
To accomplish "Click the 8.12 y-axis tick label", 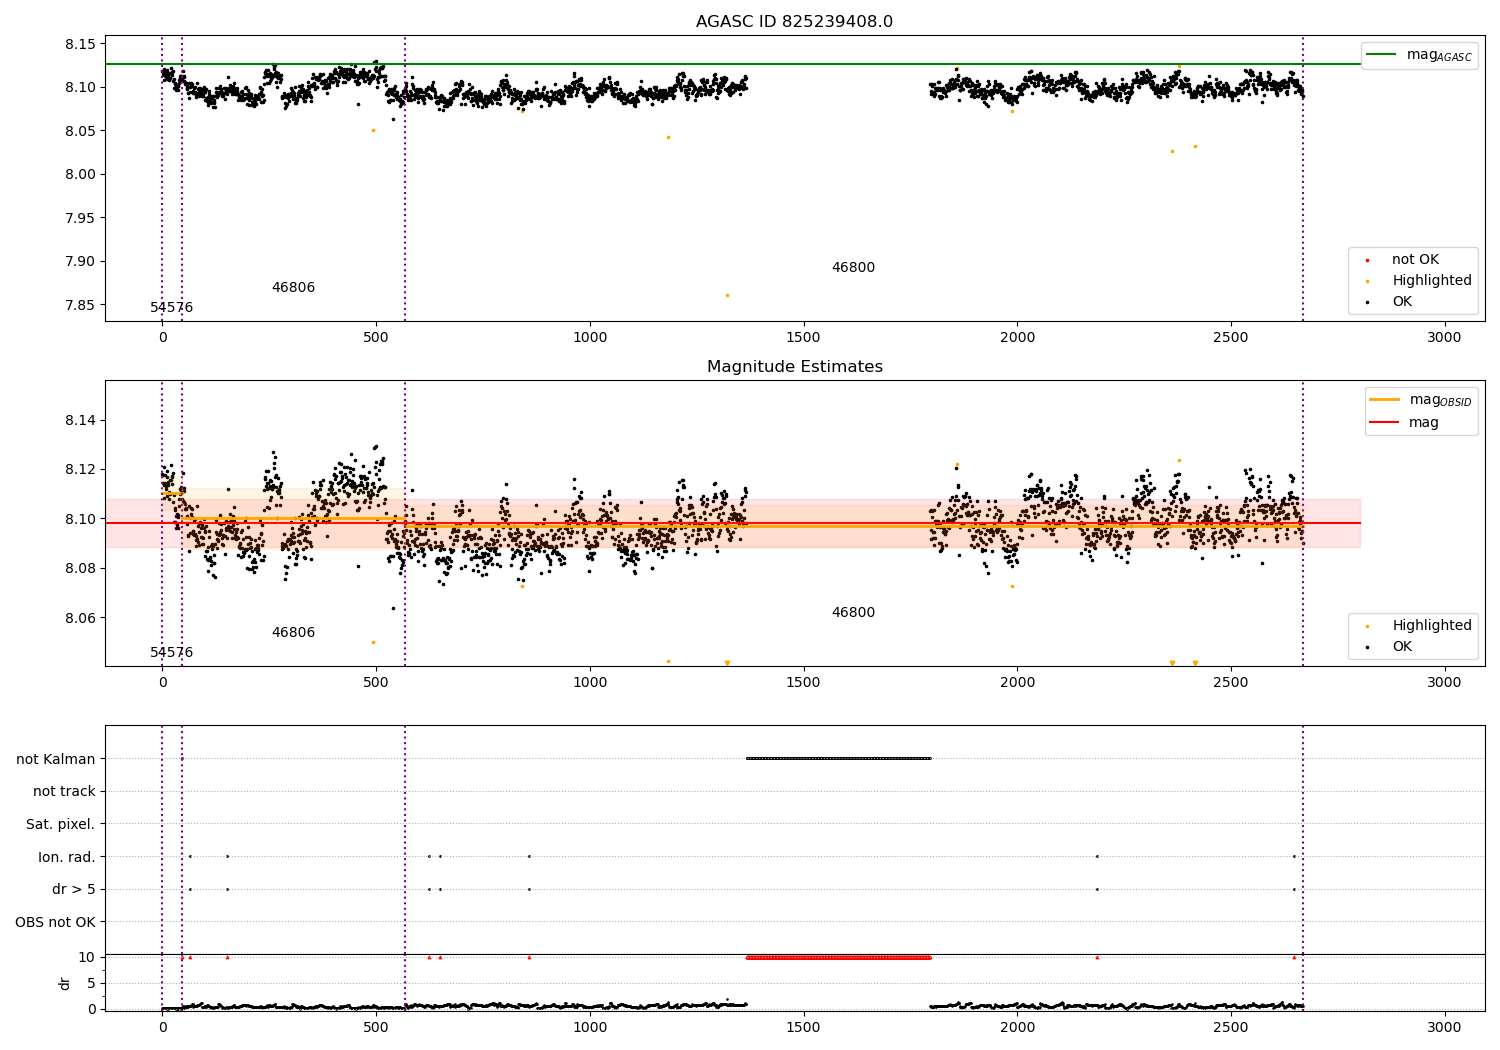I will pos(81,470).
